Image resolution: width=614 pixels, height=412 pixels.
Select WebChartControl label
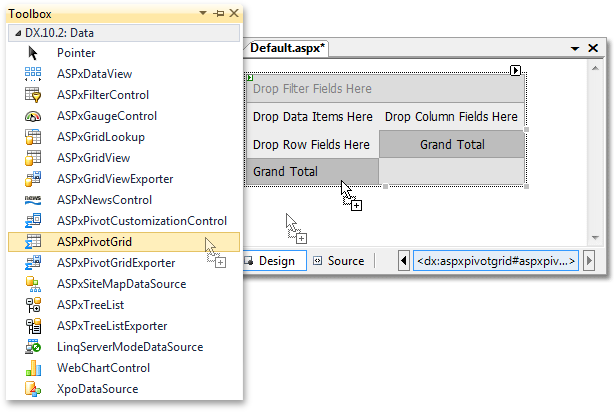click(x=103, y=368)
